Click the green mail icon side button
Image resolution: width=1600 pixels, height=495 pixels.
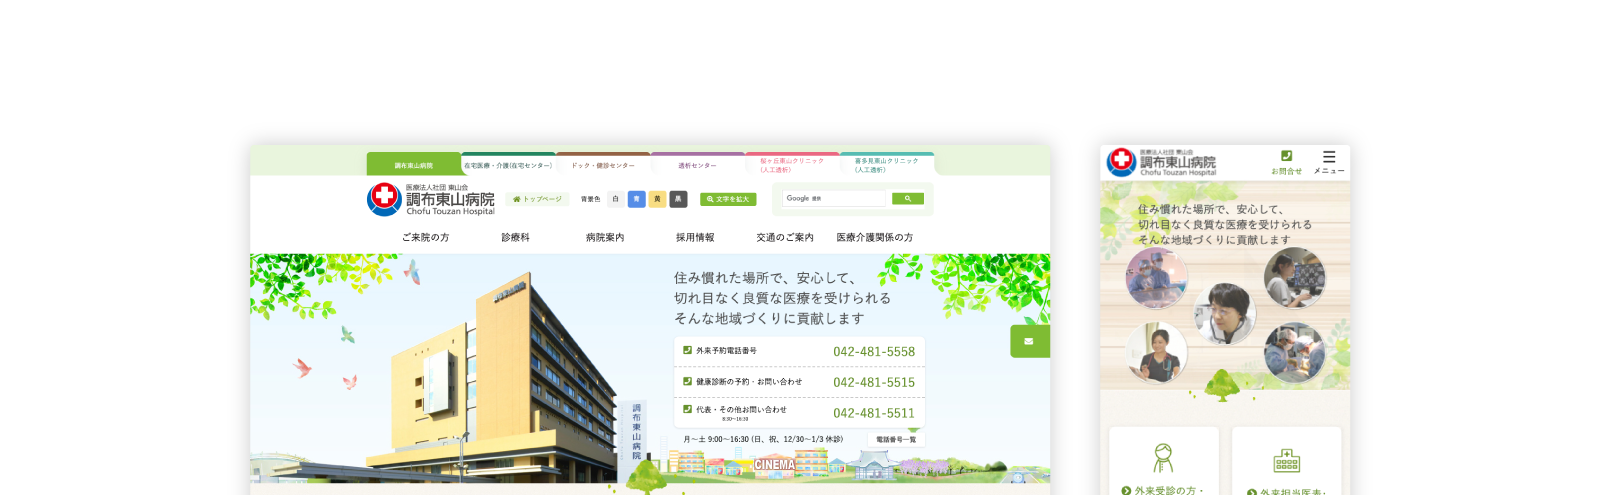click(1029, 341)
